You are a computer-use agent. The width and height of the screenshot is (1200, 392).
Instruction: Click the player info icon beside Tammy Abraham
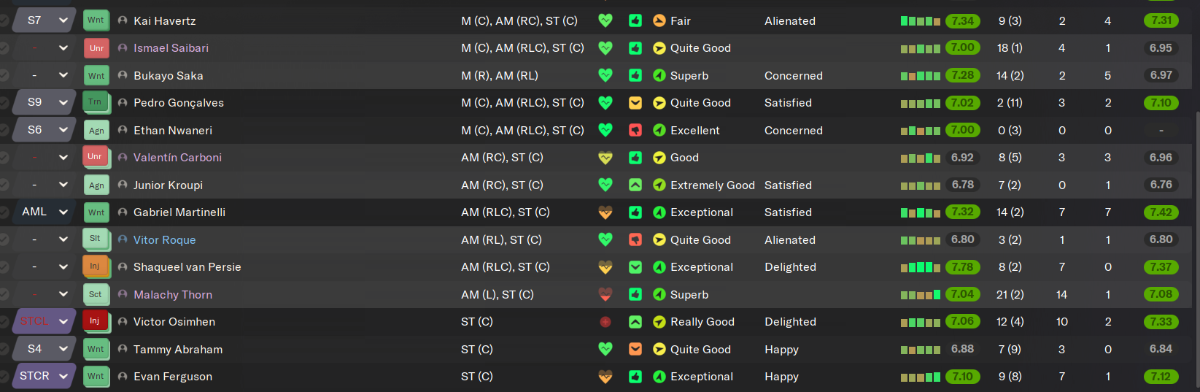(122, 350)
